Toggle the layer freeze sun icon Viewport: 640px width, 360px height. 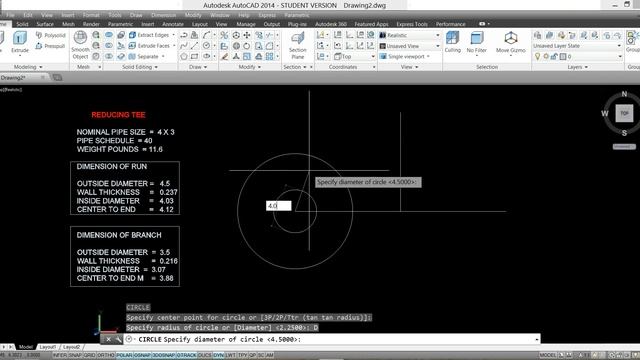click(546, 56)
